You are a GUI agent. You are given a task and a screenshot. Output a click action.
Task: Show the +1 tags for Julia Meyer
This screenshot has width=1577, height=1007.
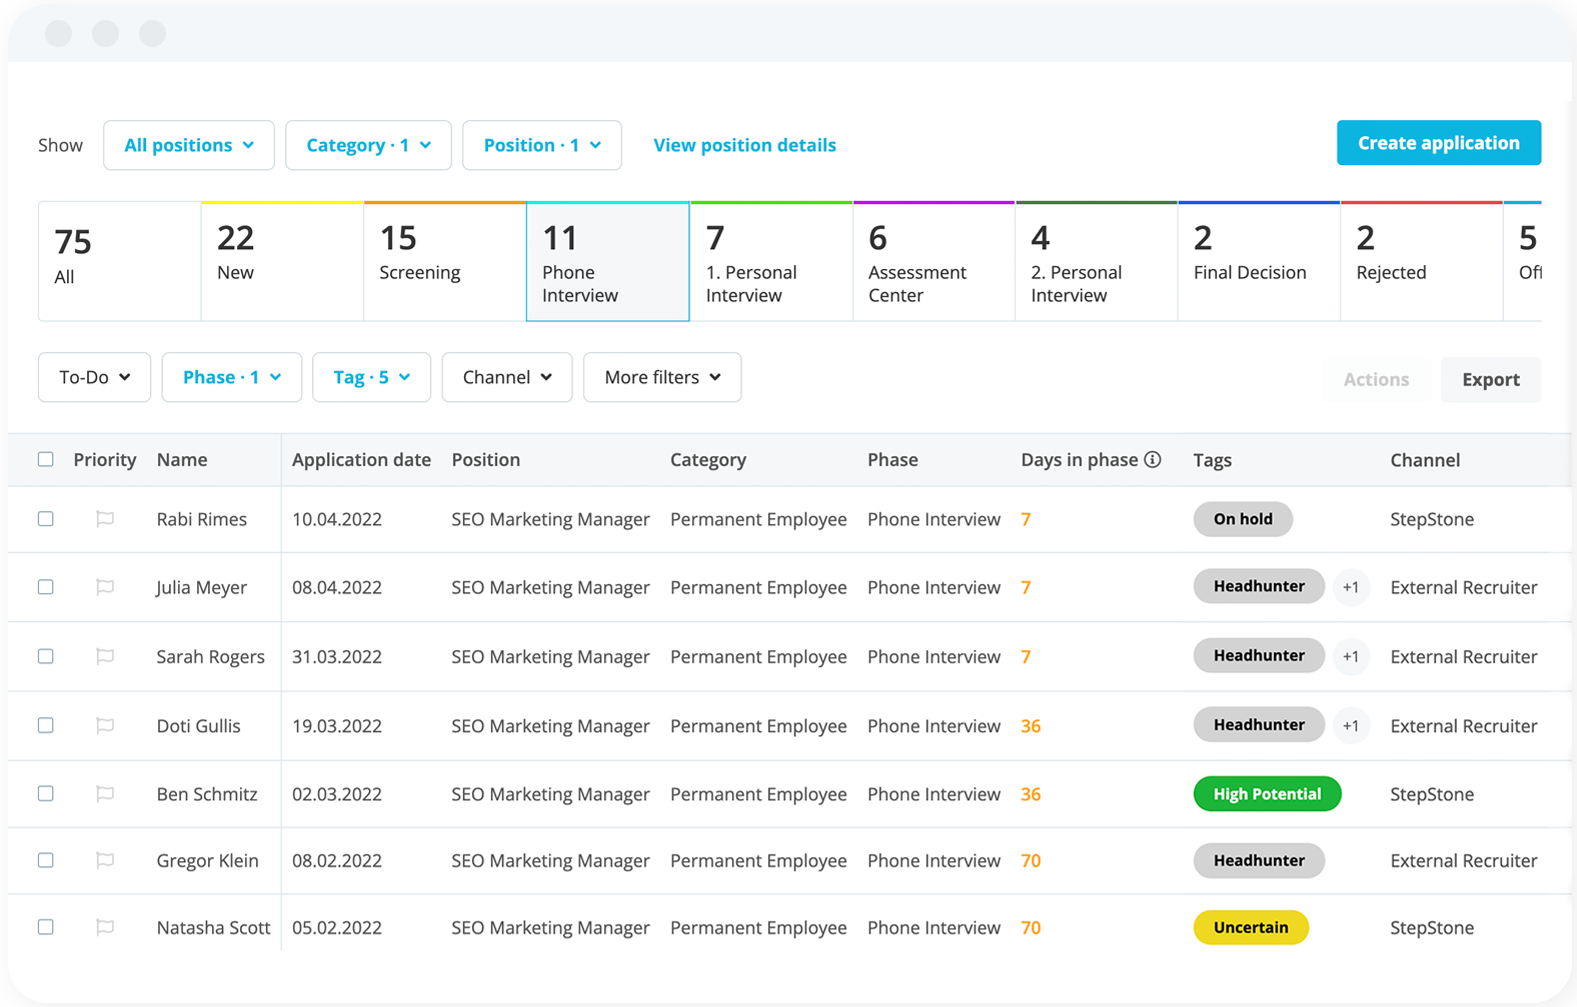pos(1351,587)
